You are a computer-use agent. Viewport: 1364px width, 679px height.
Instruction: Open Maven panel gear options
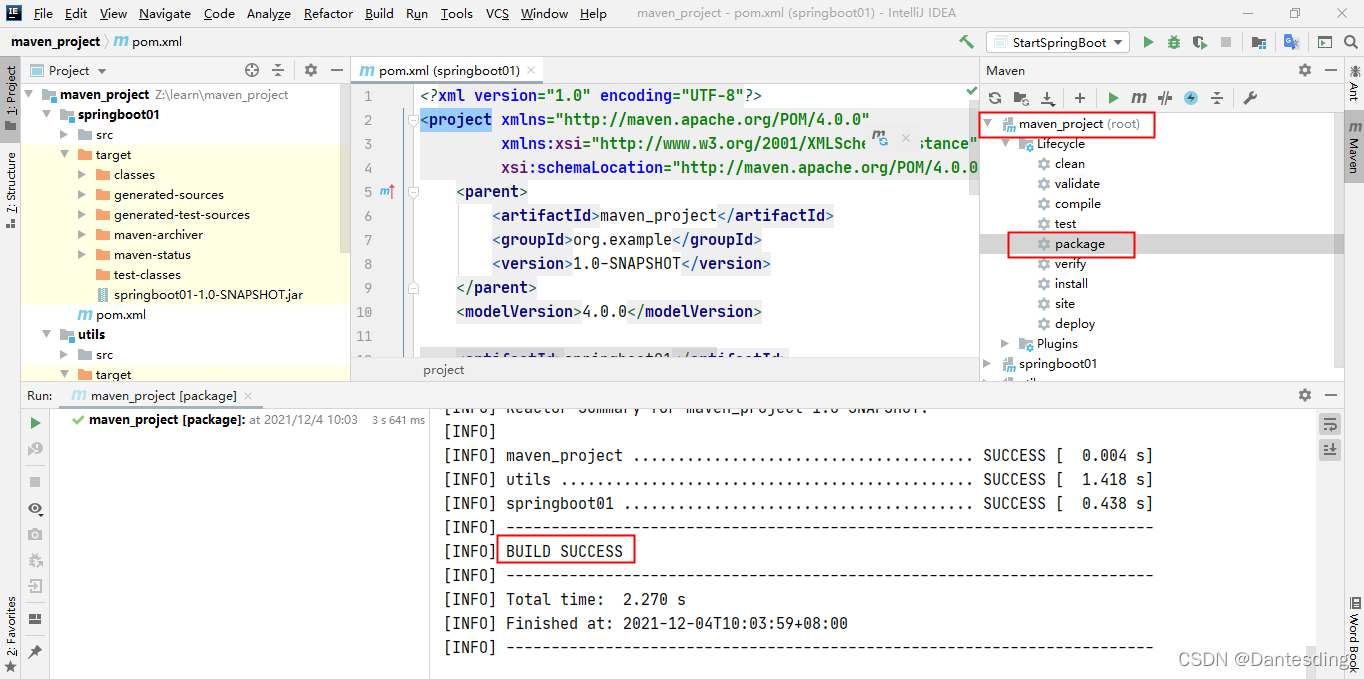tap(1305, 70)
